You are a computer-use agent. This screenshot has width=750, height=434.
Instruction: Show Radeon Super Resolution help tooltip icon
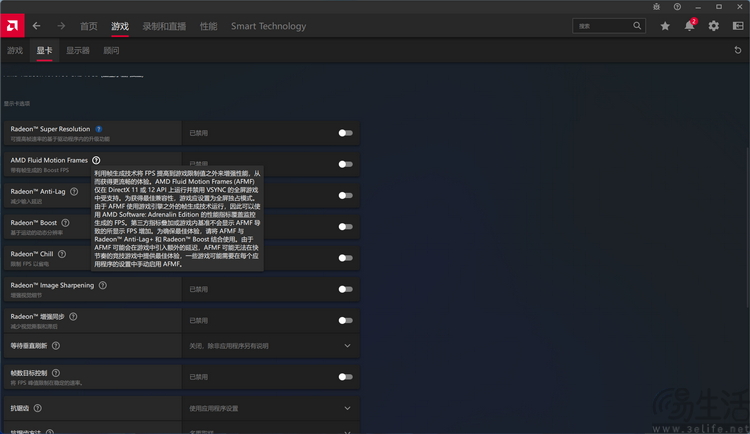99,129
